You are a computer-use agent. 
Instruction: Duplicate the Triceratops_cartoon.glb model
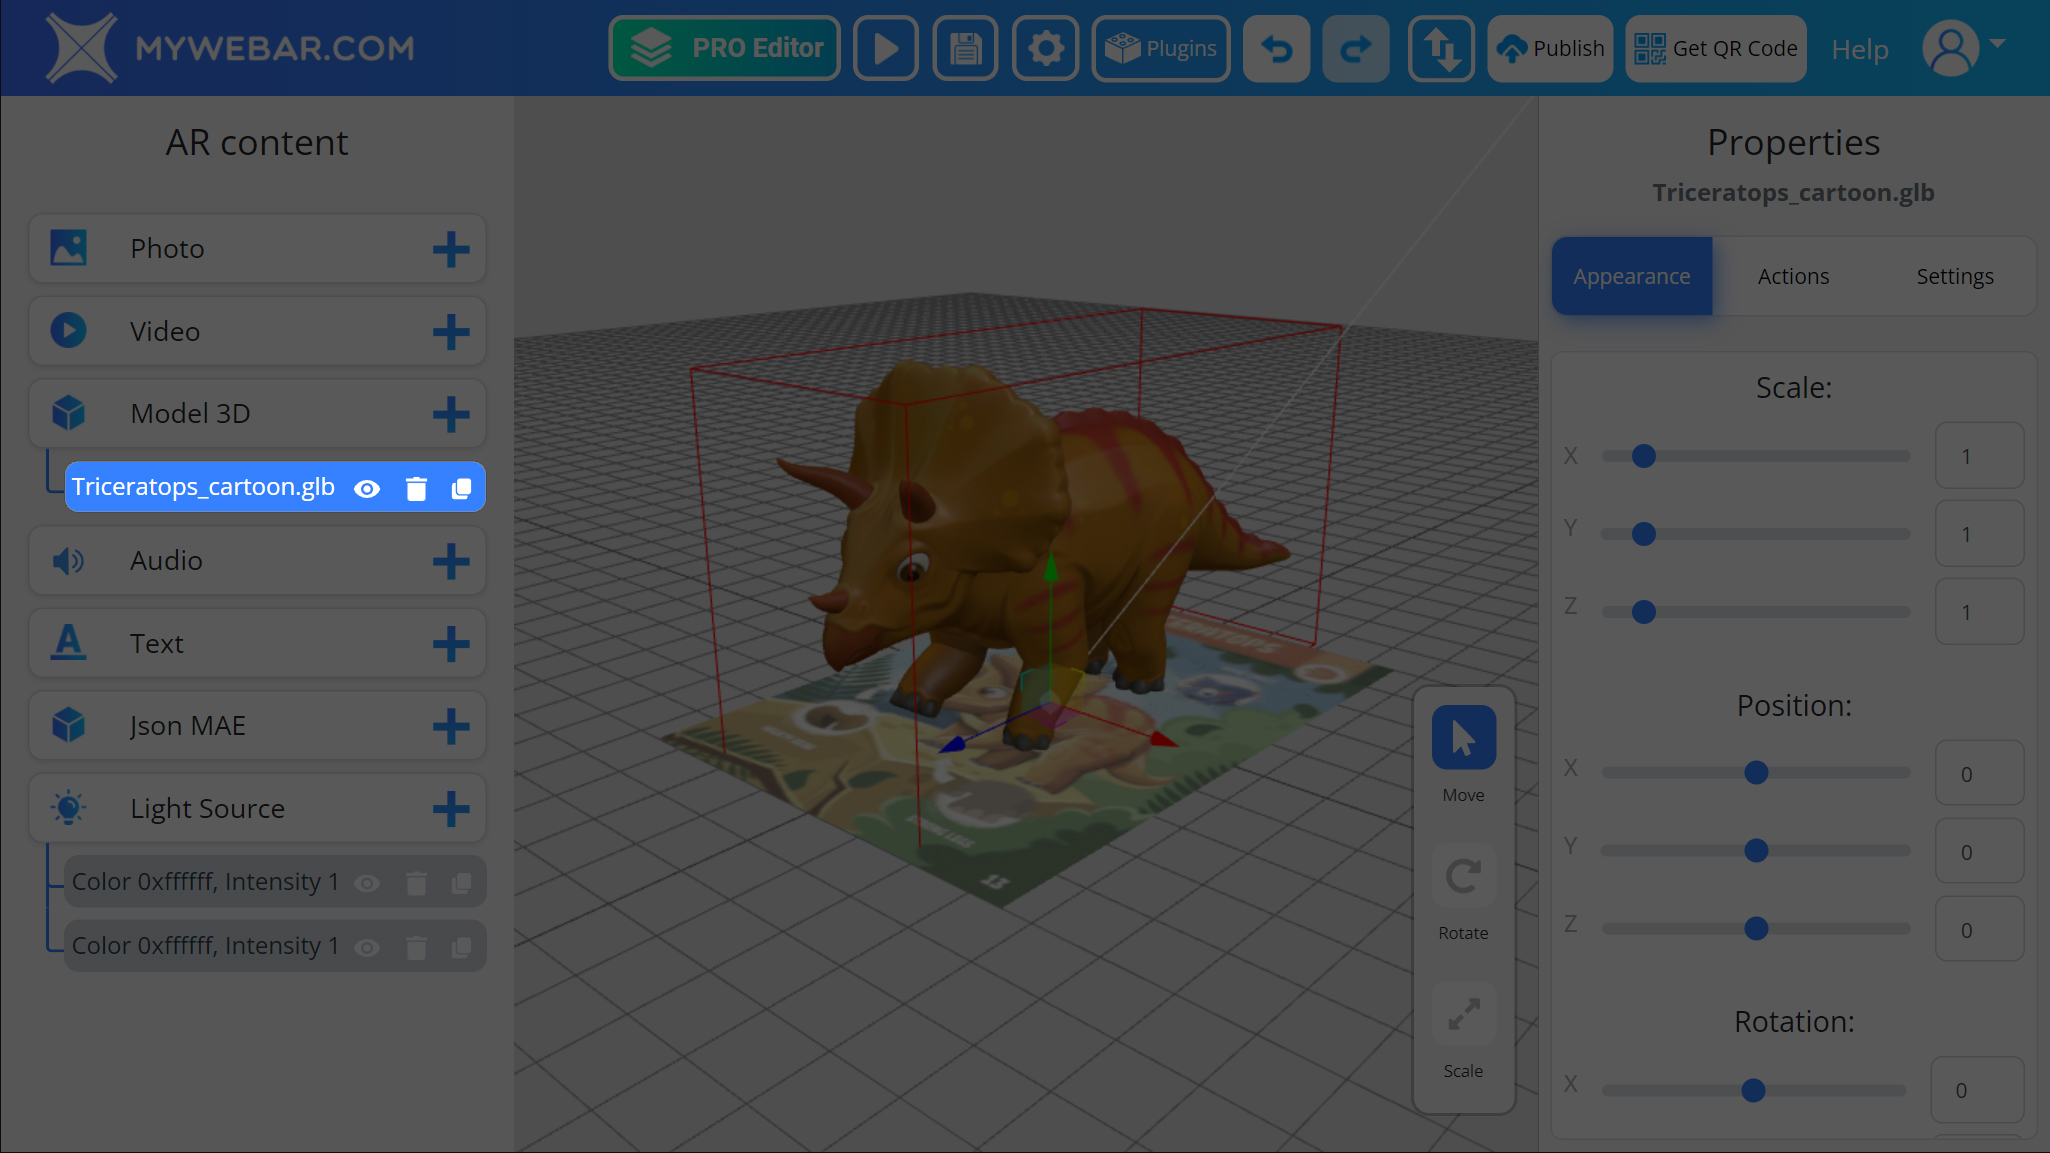(x=461, y=488)
